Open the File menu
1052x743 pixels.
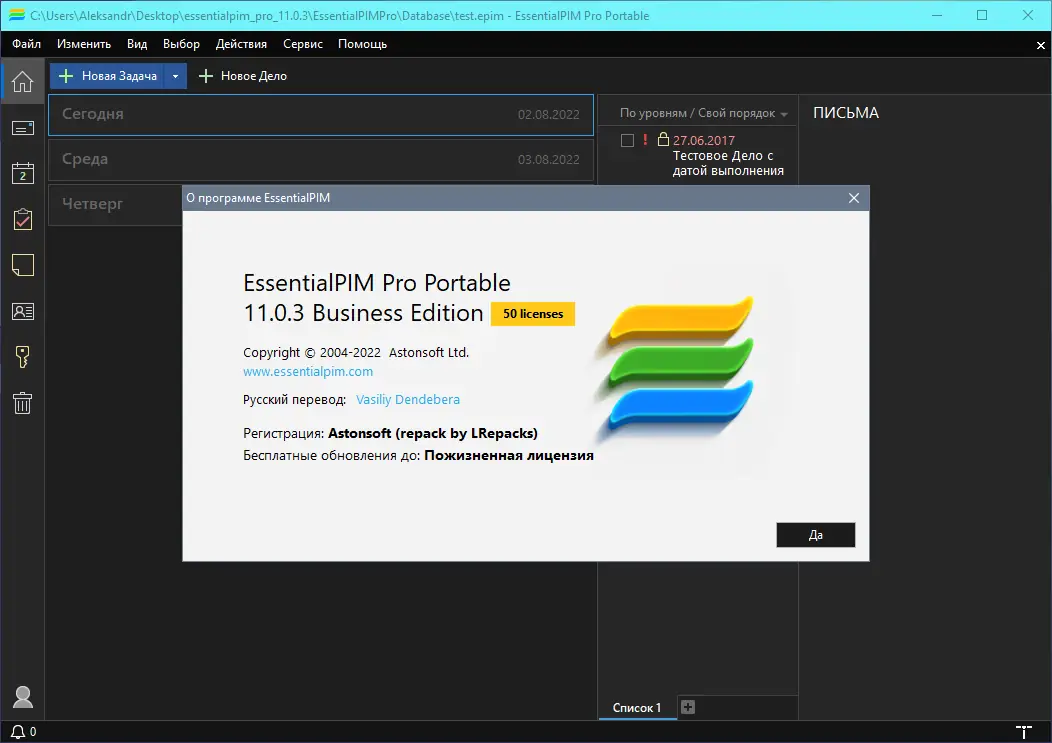(x=26, y=44)
